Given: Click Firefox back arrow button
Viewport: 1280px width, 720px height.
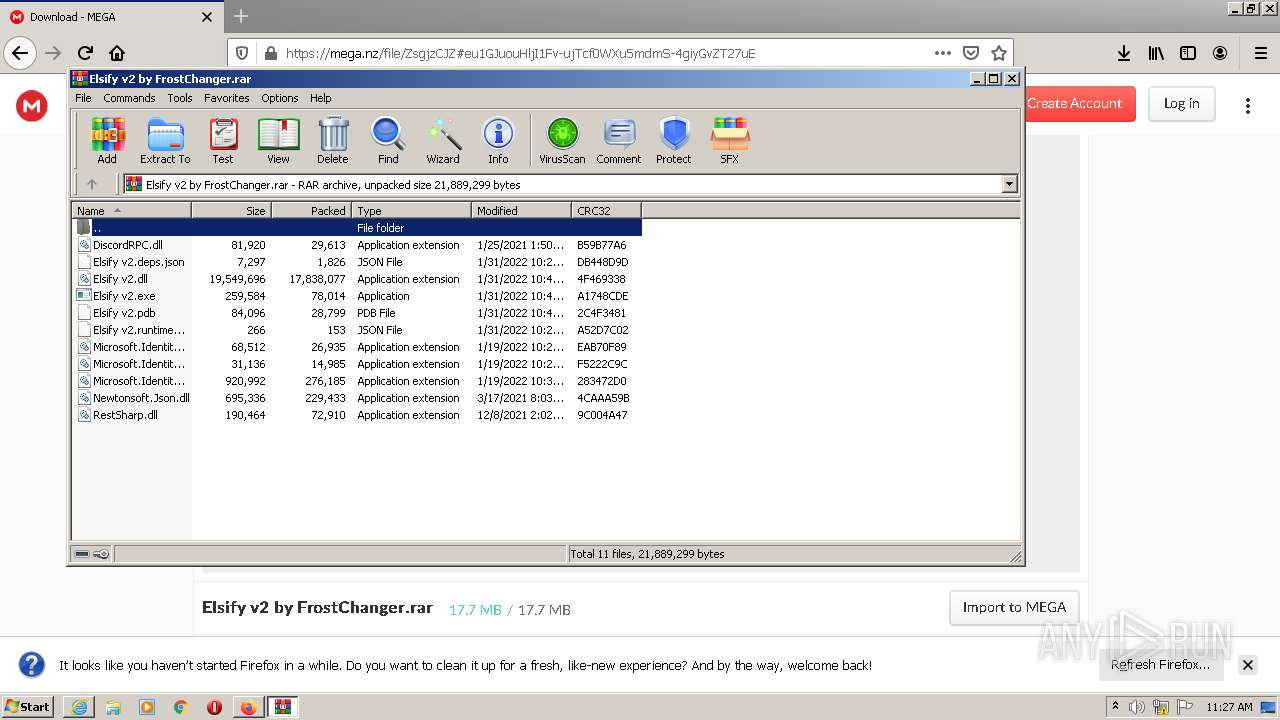Looking at the screenshot, I should 20,53.
